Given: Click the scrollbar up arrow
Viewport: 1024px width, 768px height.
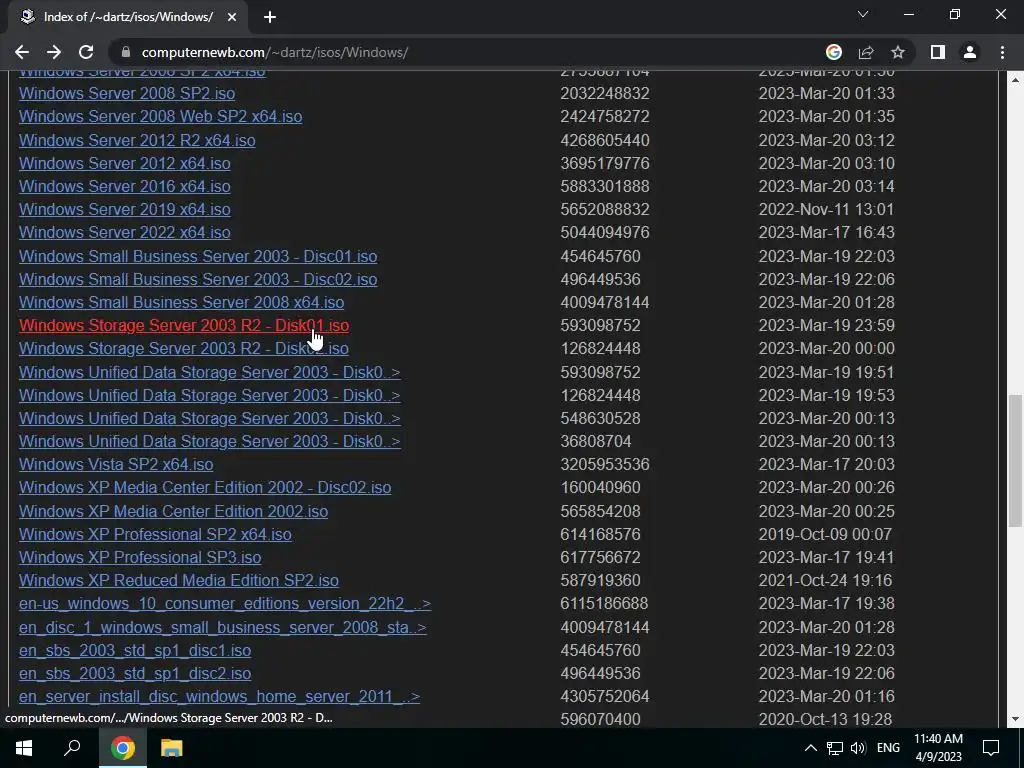Looking at the screenshot, I should click(x=1015, y=80).
